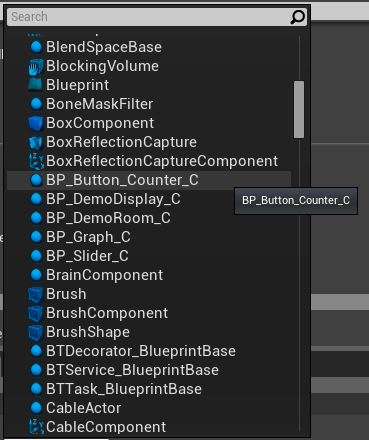Select BP_Button_Counter_C from the list
The width and height of the screenshot is (369, 440).
[149, 180]
